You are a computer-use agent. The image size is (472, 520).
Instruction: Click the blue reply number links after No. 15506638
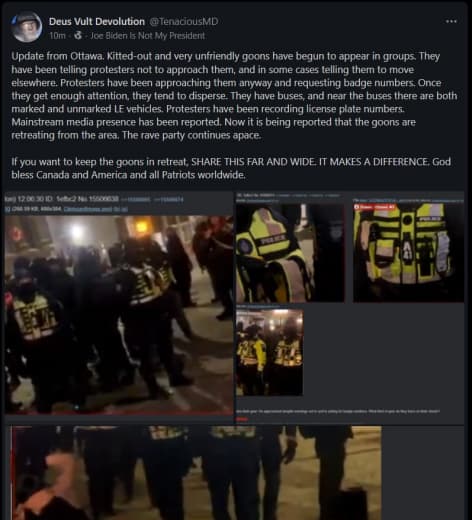click(155, 199)
